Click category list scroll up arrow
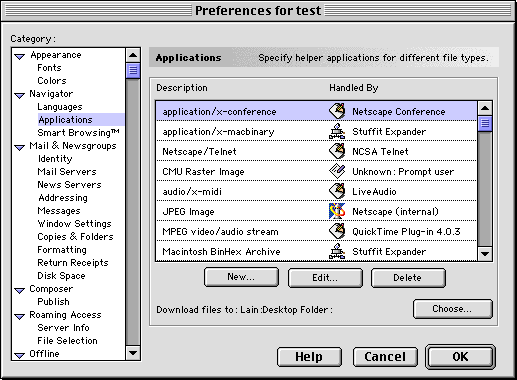Screen dimensions: 517x380 [x=133, y=55]
